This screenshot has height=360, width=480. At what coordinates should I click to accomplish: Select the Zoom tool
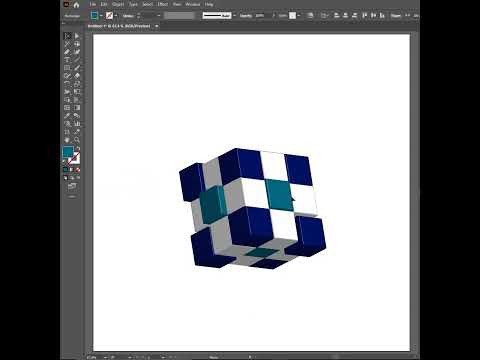(77, 140)
